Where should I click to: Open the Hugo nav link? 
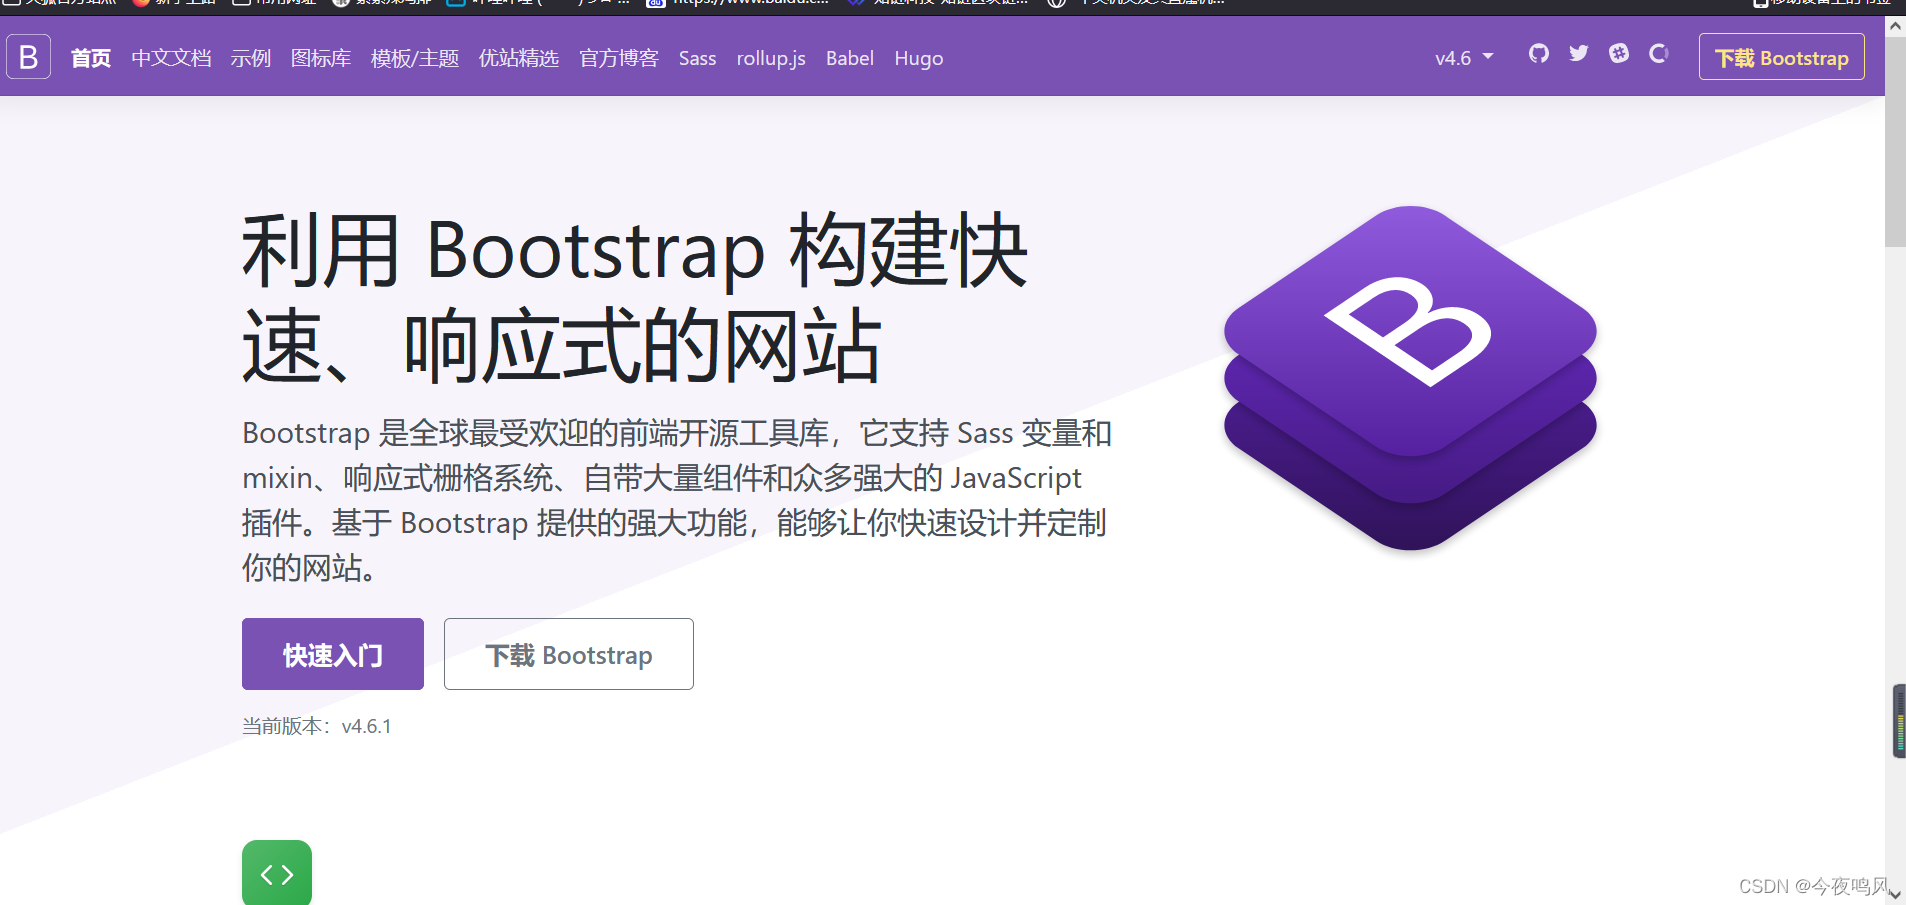click(x=919, y=58)
